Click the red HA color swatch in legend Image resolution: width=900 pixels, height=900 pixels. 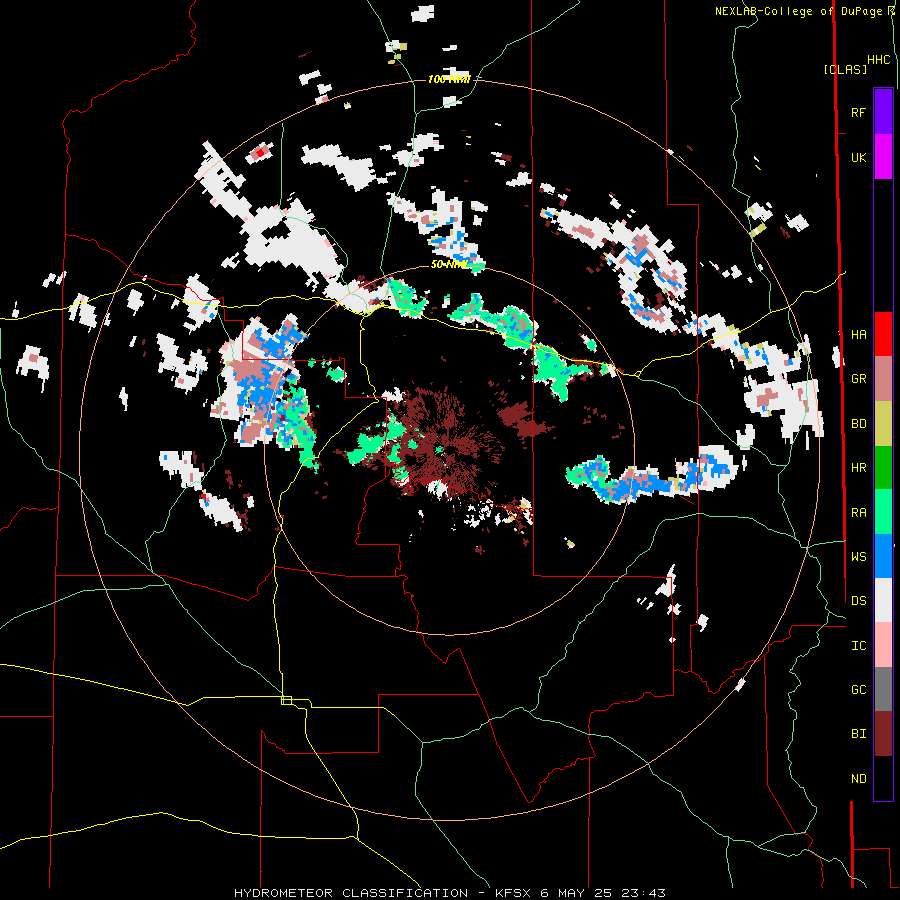tap(883, 334)
